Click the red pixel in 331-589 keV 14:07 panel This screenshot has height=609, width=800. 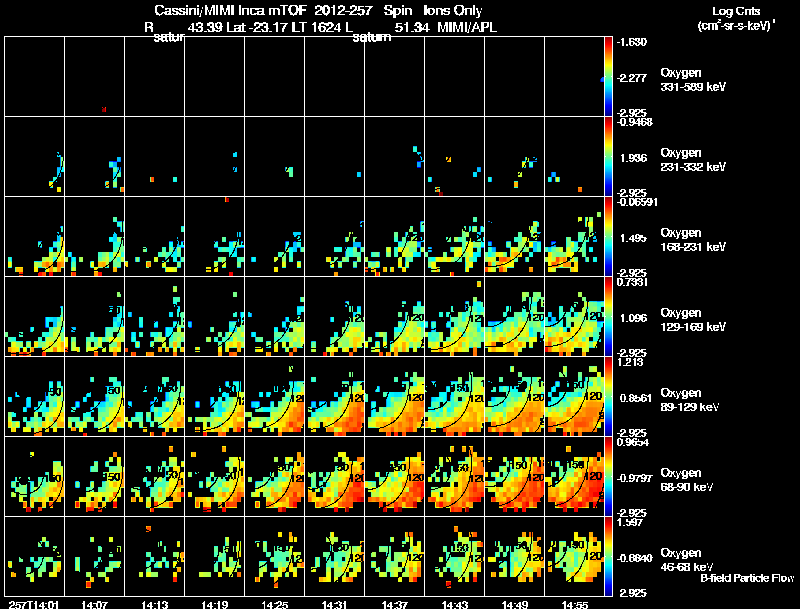[x=104, y=109]
